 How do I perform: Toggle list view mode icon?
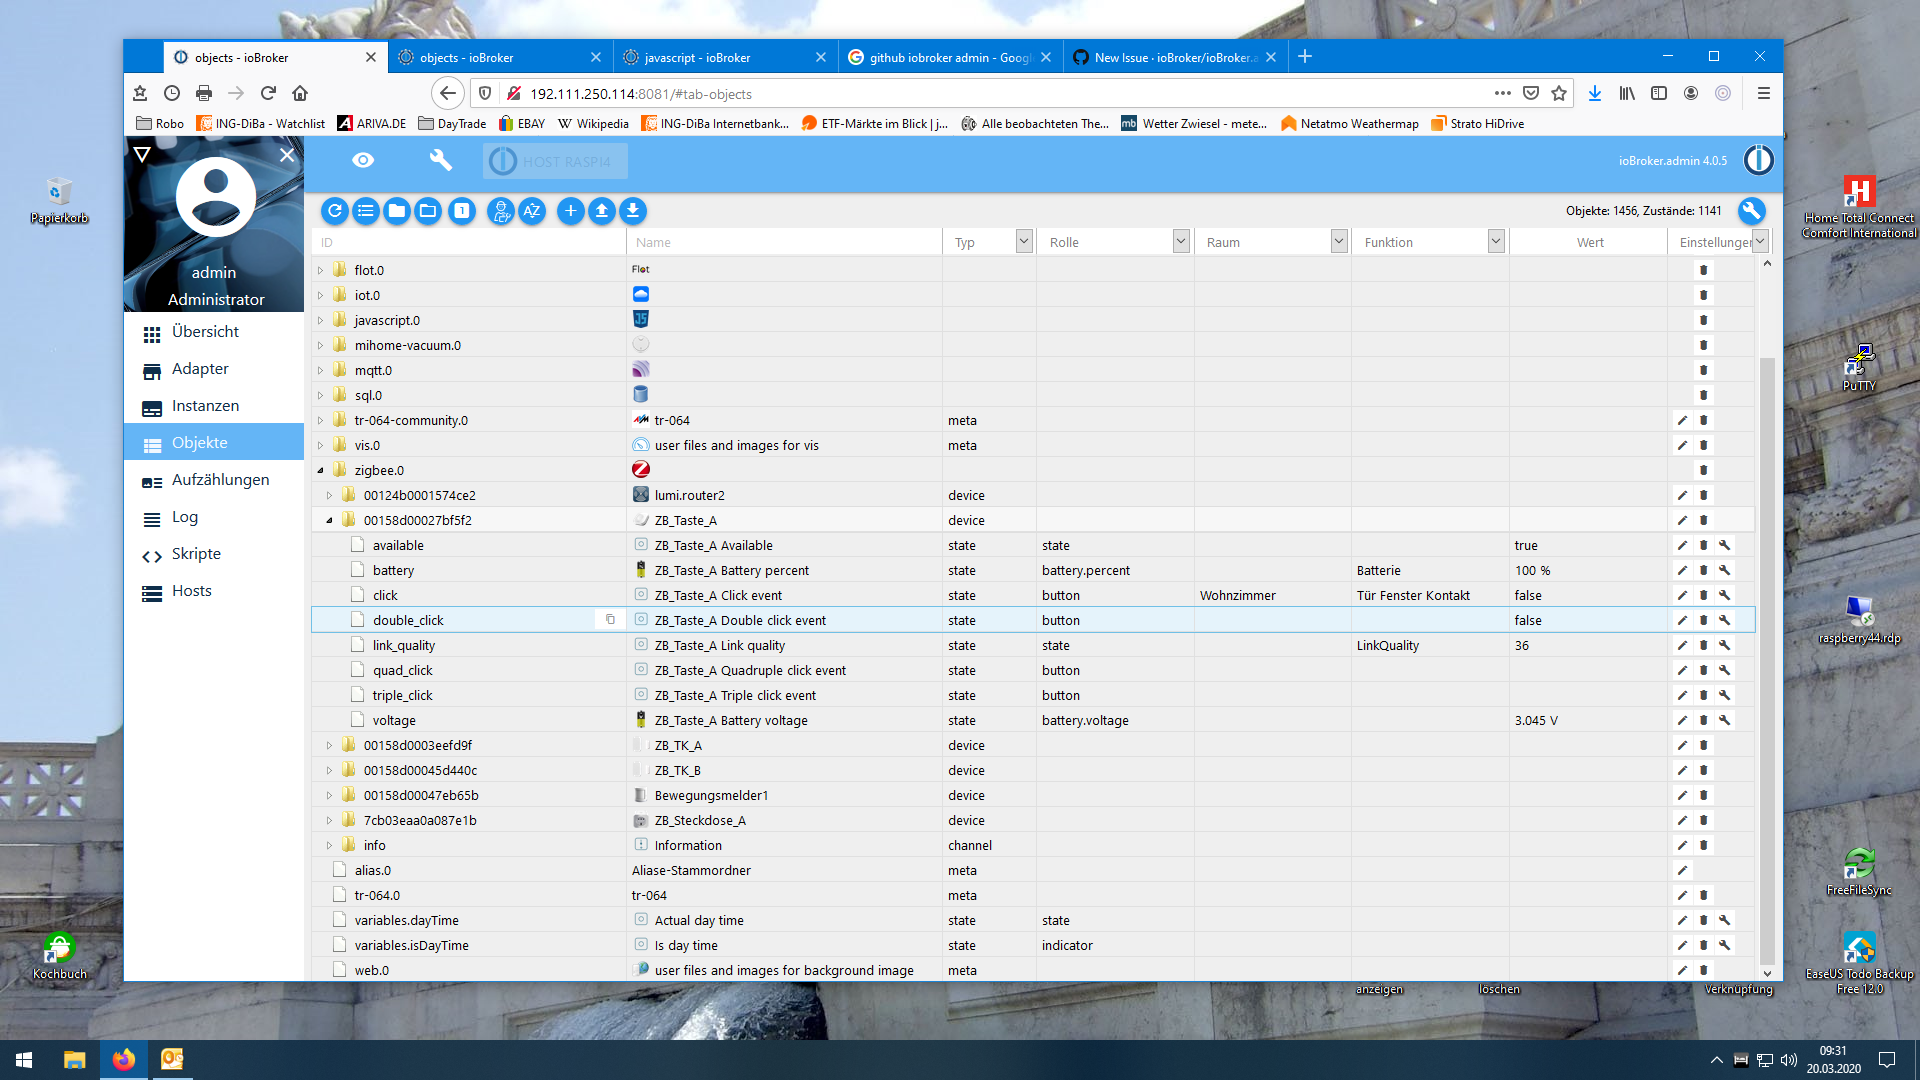point(366,211)
